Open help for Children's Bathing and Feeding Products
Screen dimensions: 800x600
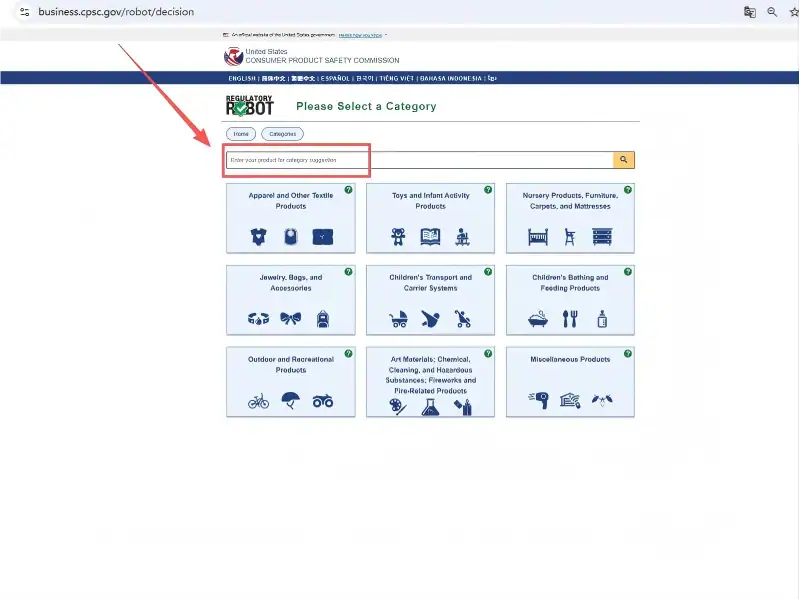[628, 272]
